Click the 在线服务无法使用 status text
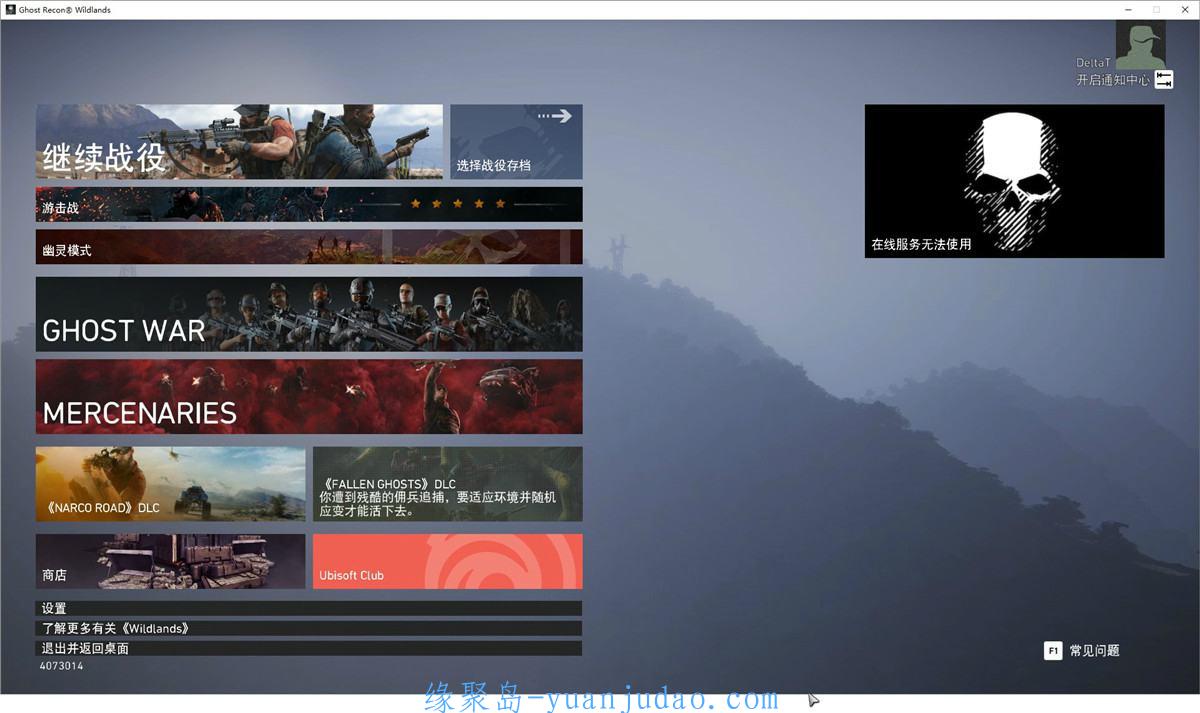The image size is (1200, 713). 921,244
